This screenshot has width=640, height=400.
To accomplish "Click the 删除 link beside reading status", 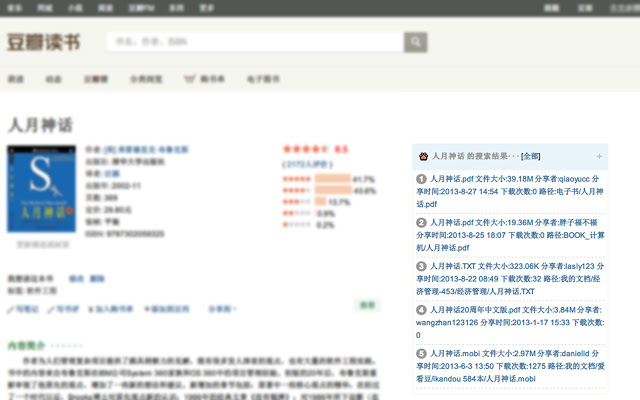I will pos(97,279).
